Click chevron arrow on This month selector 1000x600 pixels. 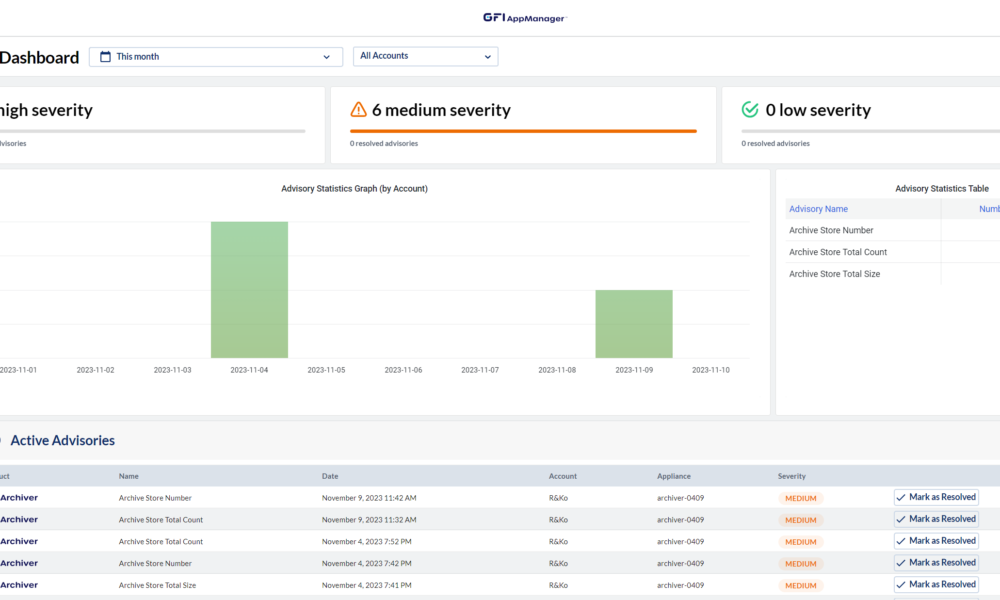[x=326, y=57]
